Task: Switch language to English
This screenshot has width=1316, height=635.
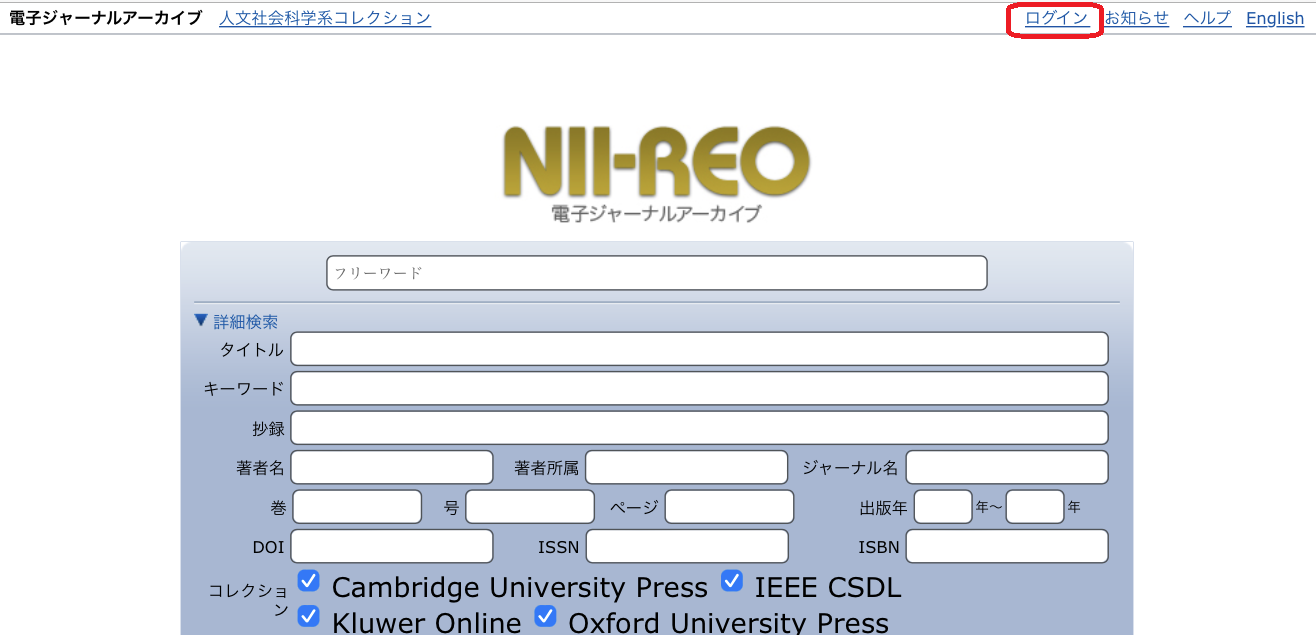Action: 1274,18
